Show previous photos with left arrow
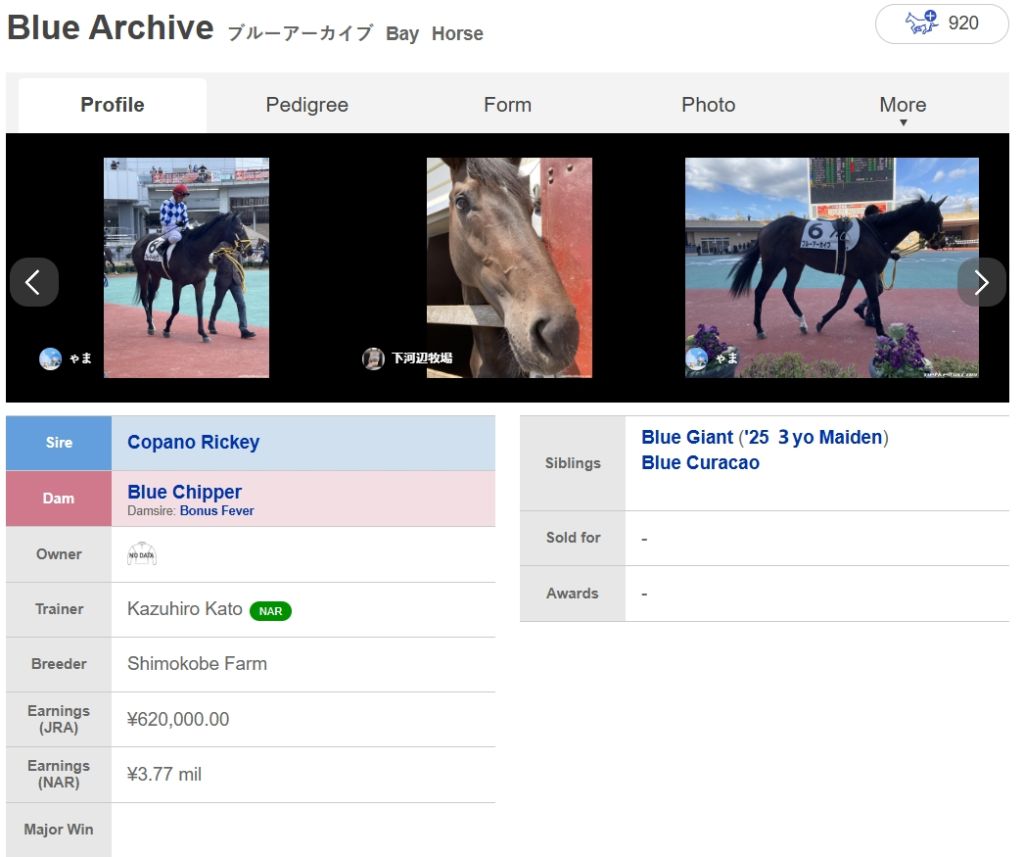This screenshot has width=1024, height=857. (34, 282)
